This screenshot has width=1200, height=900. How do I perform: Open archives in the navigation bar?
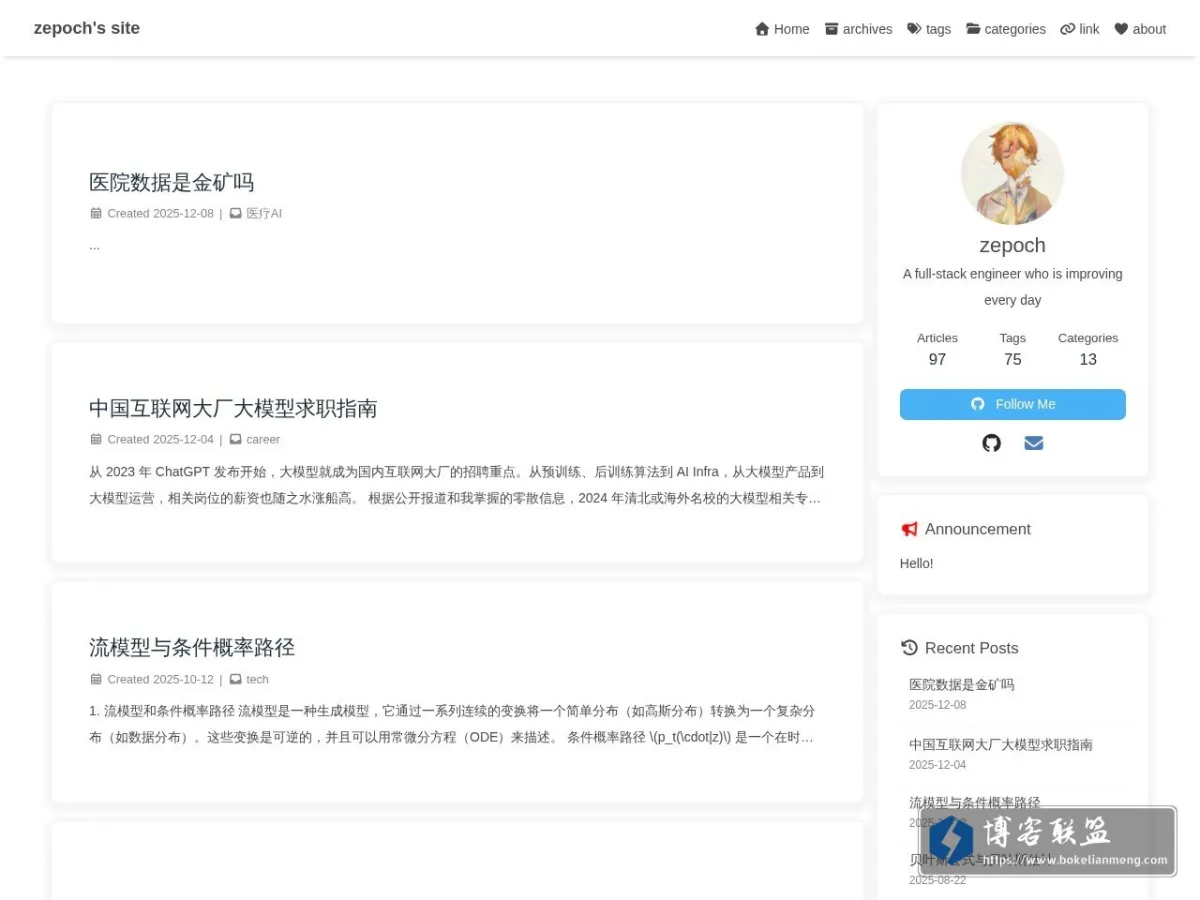coord(859,29)
